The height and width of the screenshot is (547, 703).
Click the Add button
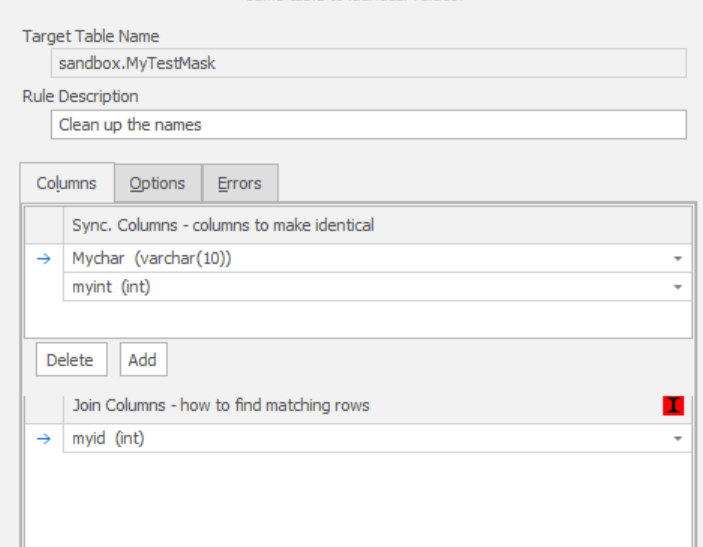click(x=143, y=360)
